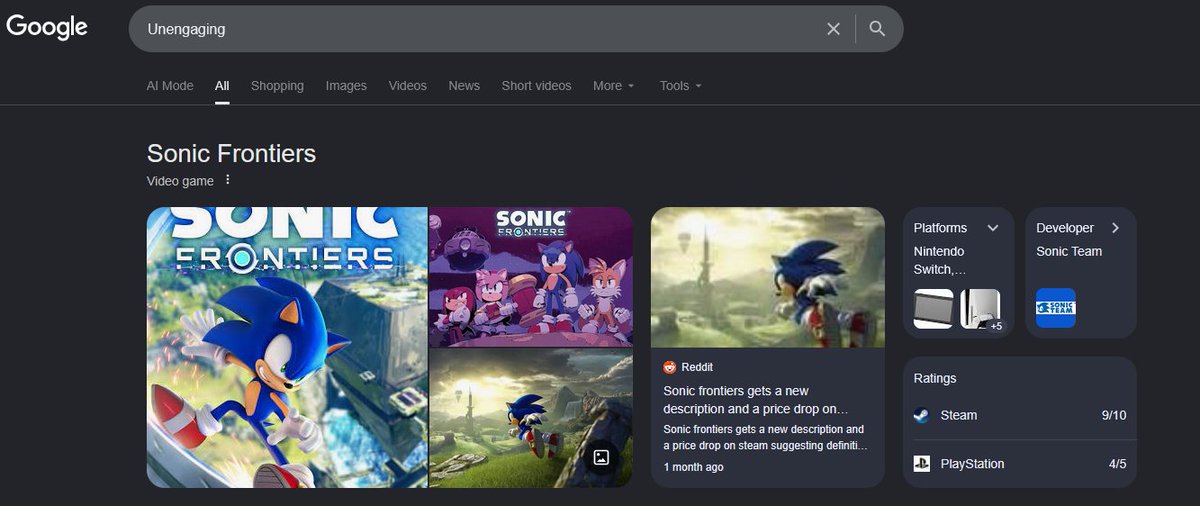Open the Short videos tab
This screenshot has width=1200, height=506.
536,86
